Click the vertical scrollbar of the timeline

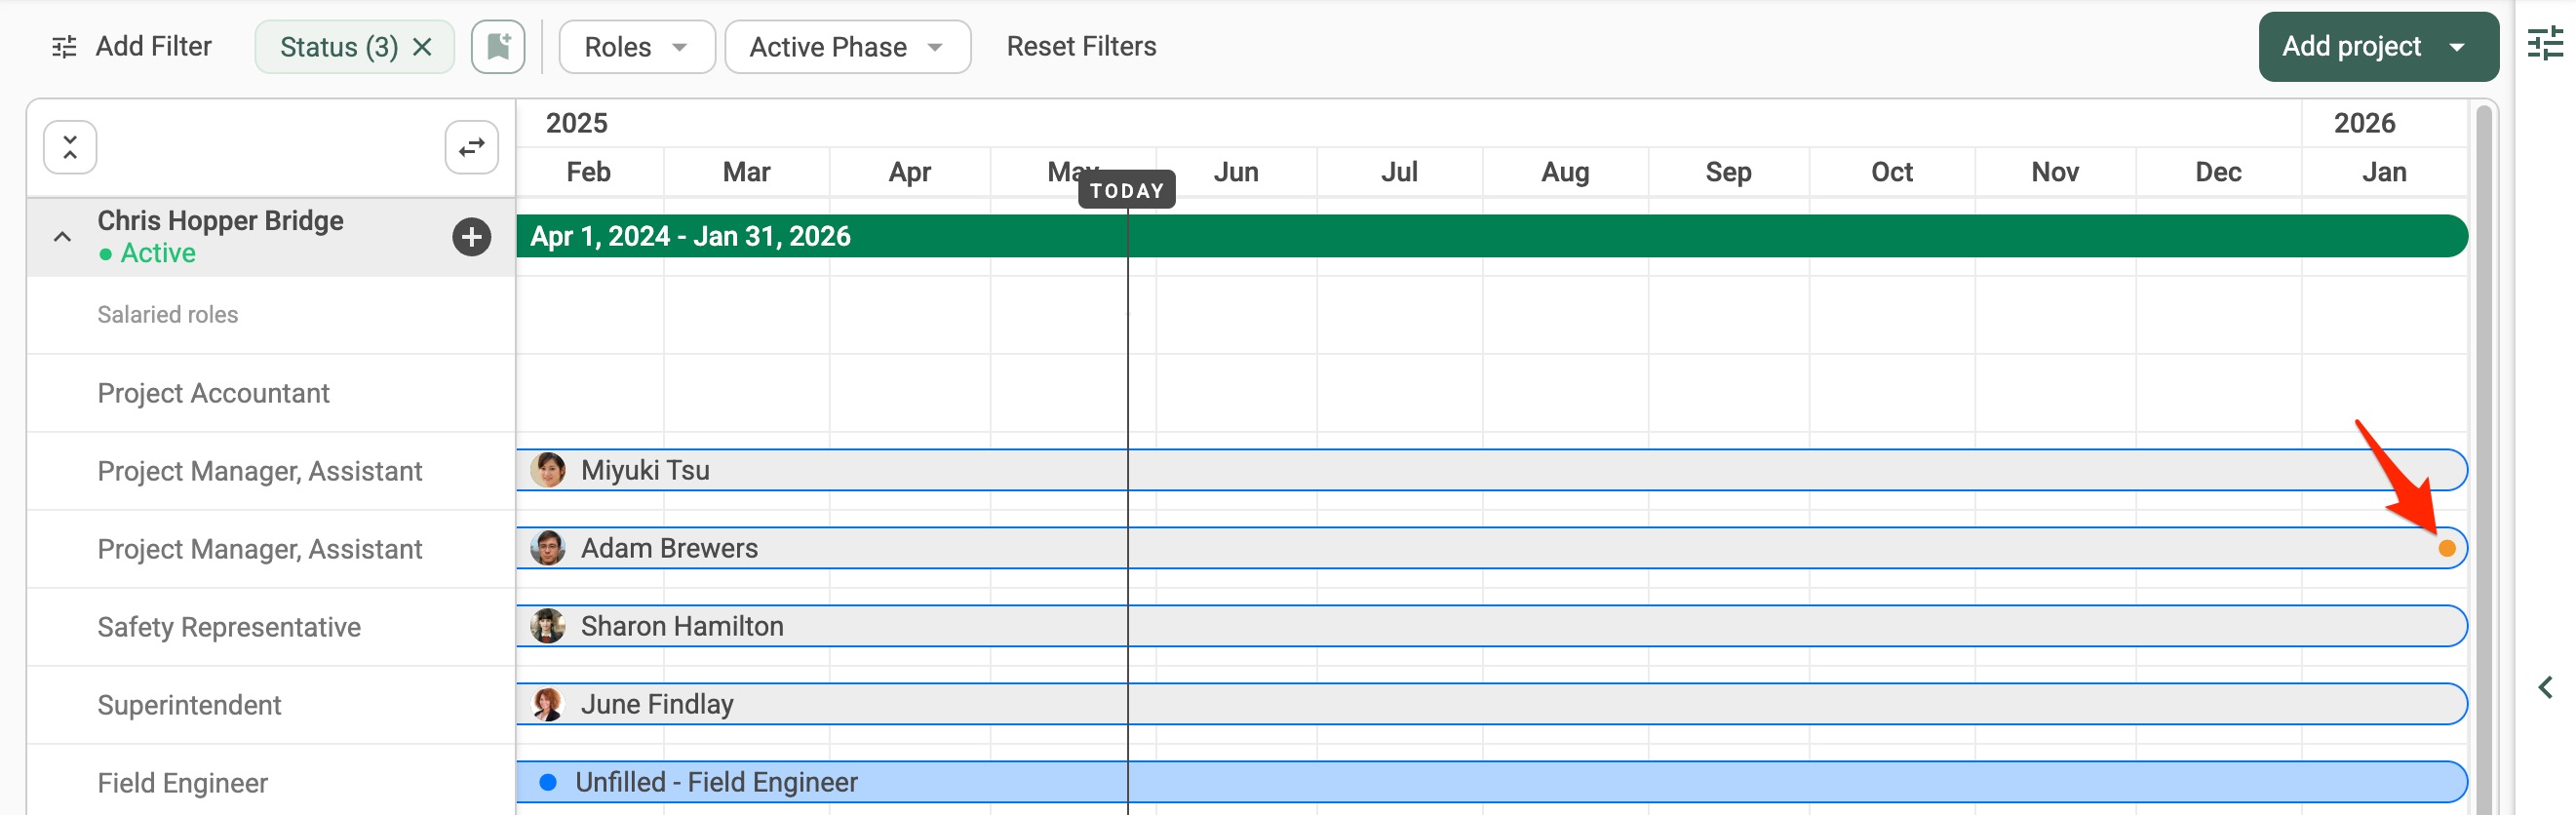(x=2483, y=460)
